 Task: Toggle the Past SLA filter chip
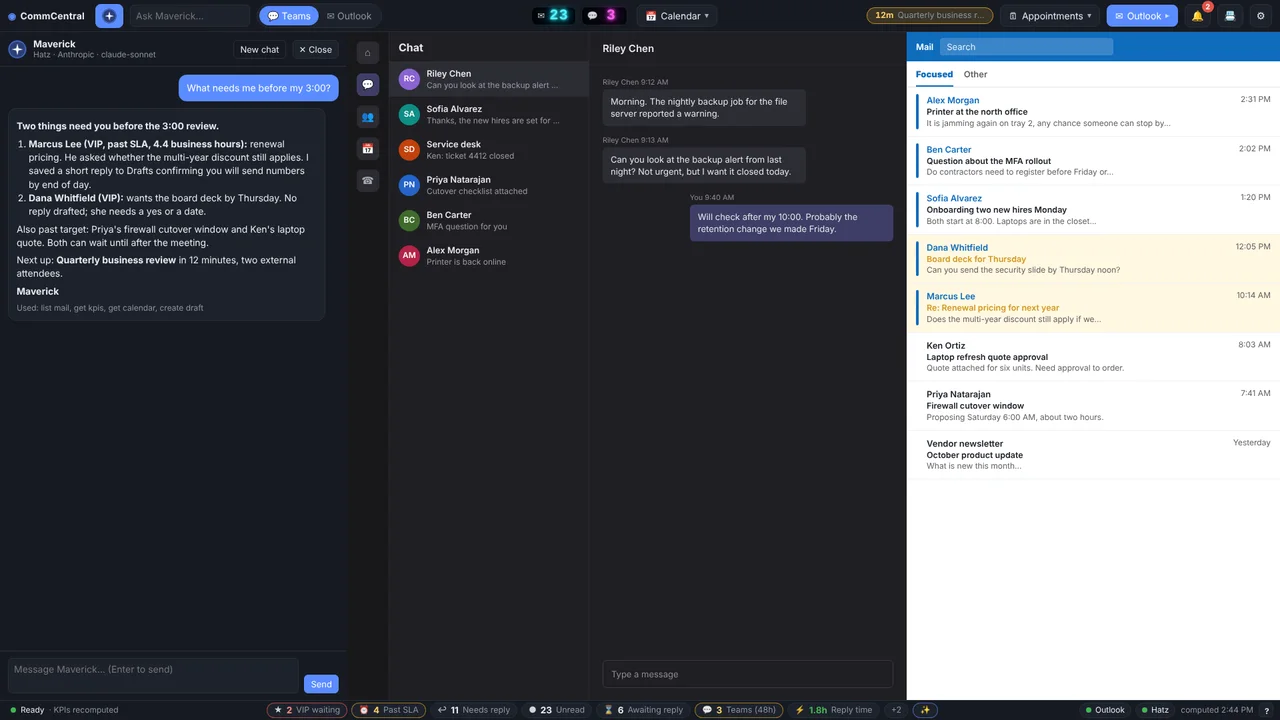point(389,710)
